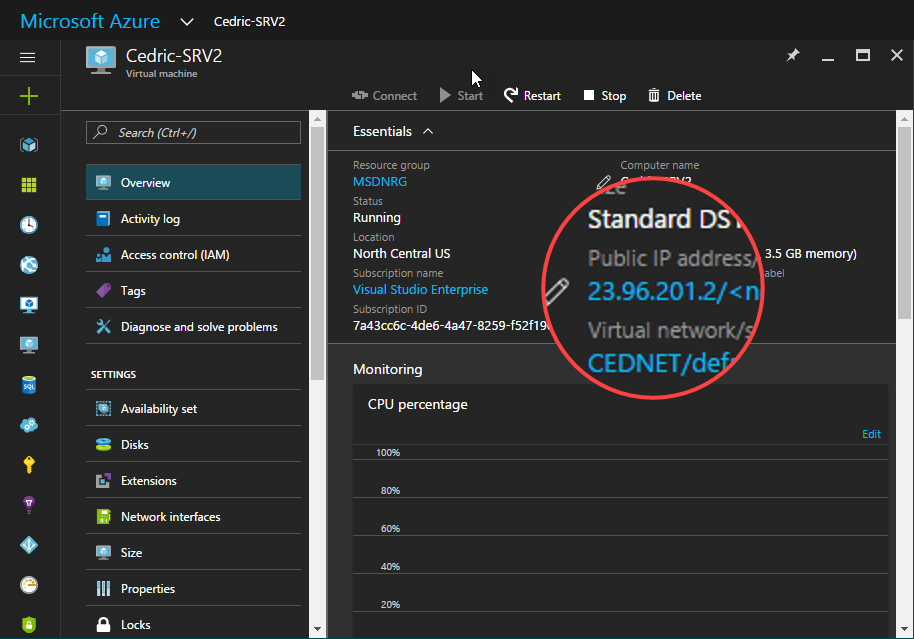The image size is (914, 639).
Task: Open the Overview menu item
Action: (194, 182)
